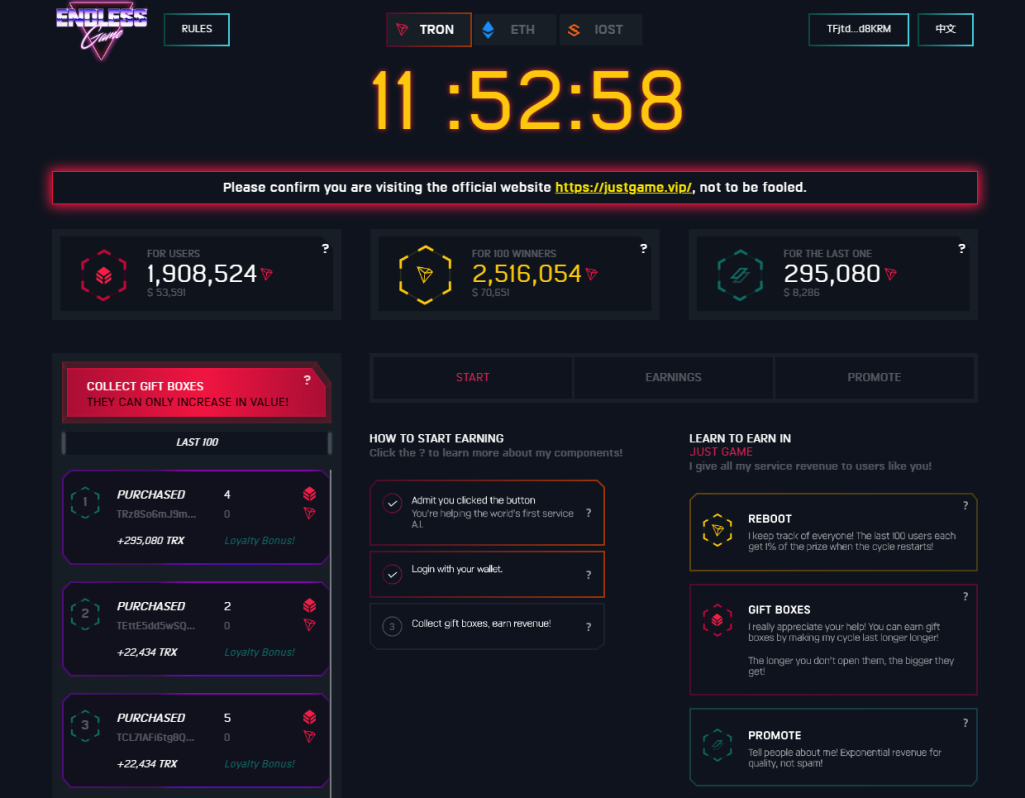Toggle the checkmark for Admit you clicked the button

[392, 503]
